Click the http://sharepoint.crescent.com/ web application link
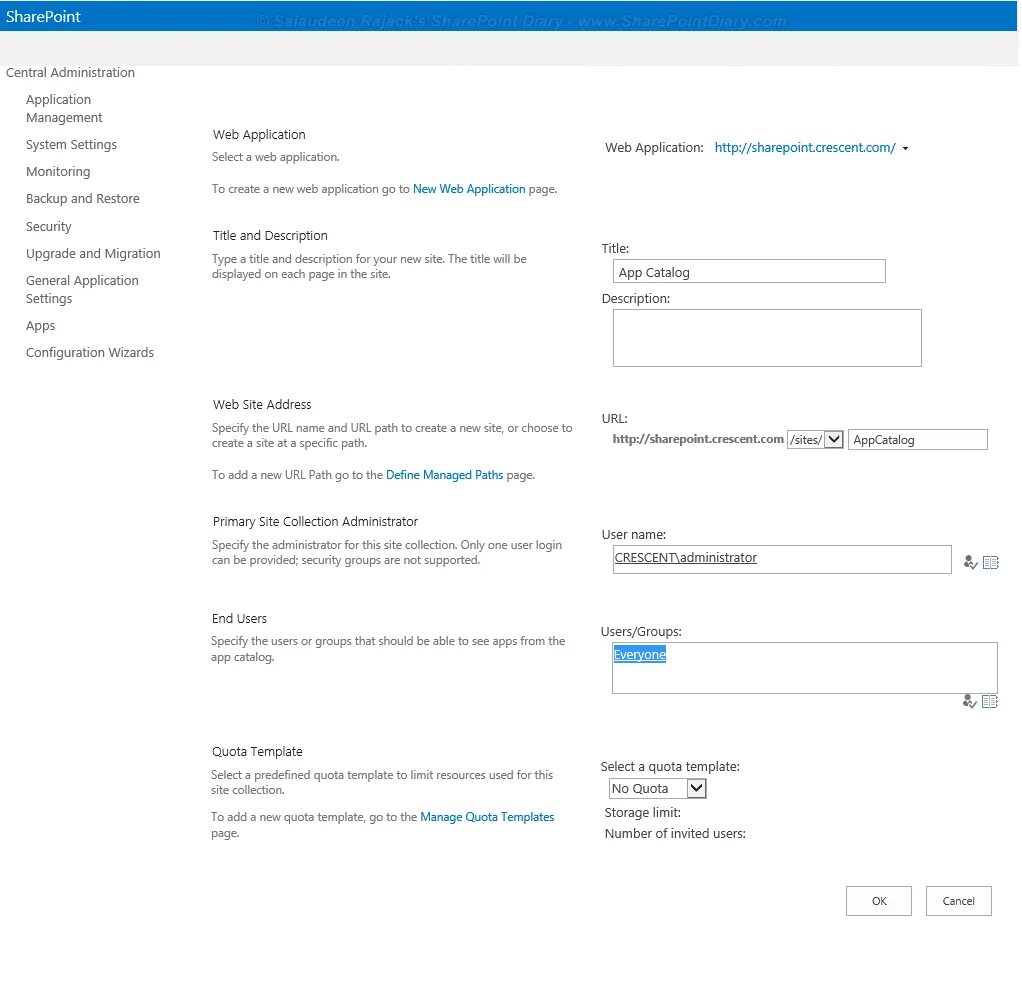 (805, 147)
